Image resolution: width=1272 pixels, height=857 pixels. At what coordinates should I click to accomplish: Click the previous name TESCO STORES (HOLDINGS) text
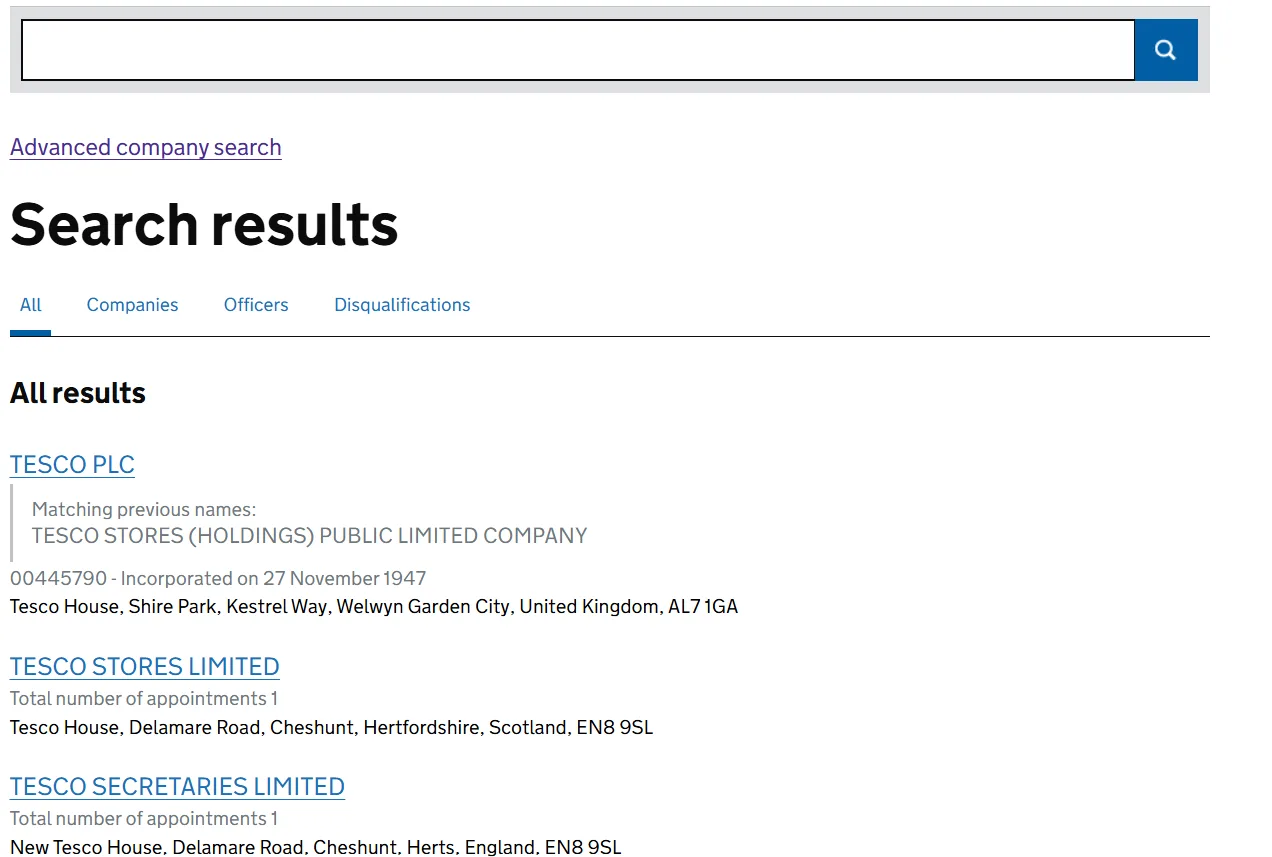309,536
